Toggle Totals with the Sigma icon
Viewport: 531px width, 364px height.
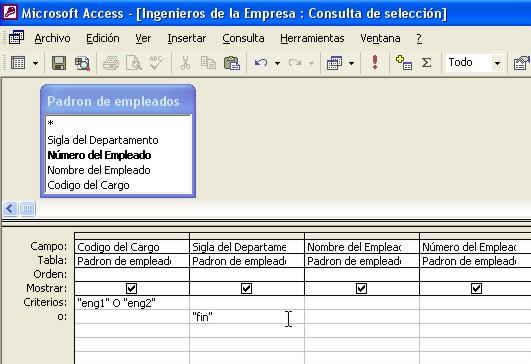point(427,63)
